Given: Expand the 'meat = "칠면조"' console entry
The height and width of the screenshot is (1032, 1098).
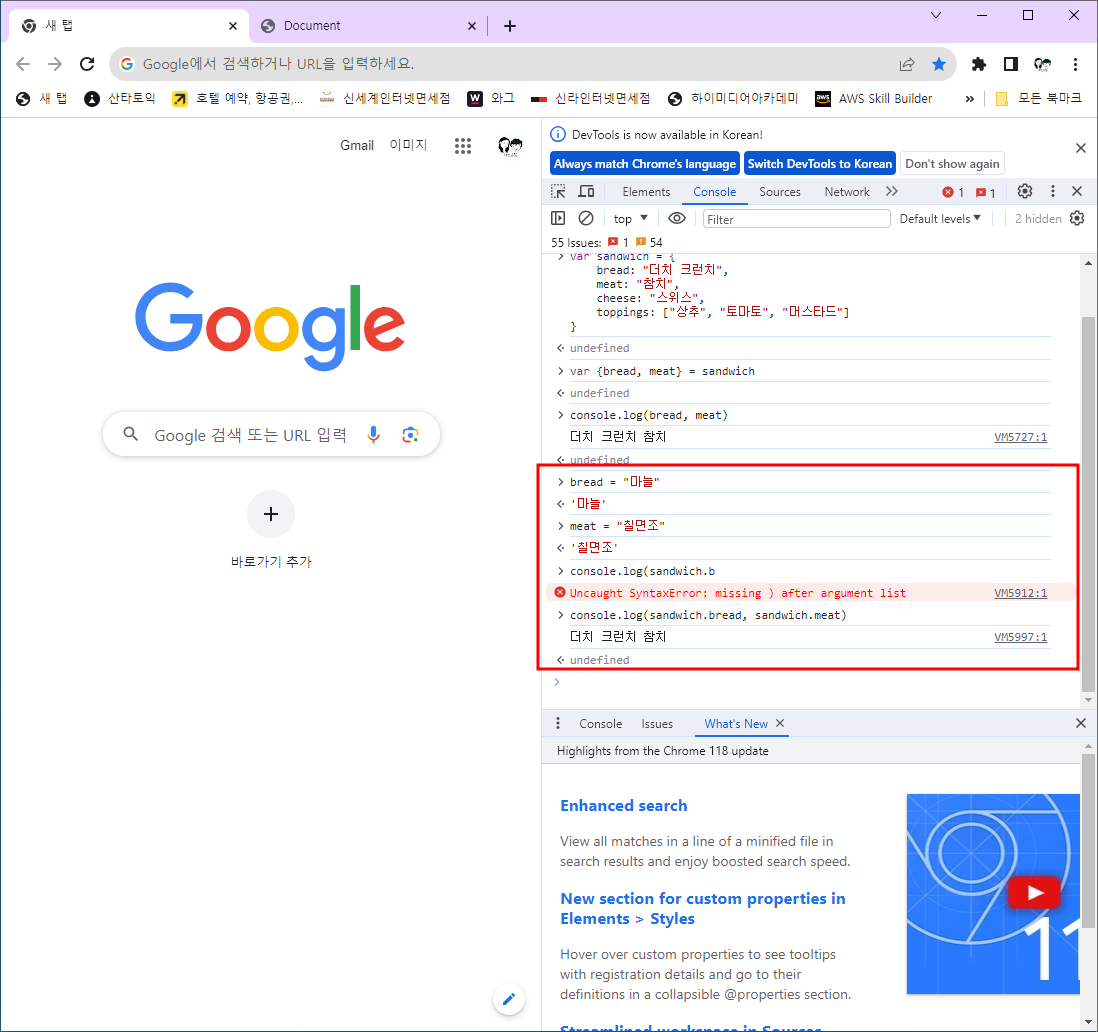Looking at the screenshot, I should pyautogui.click(x=560, y=526).
